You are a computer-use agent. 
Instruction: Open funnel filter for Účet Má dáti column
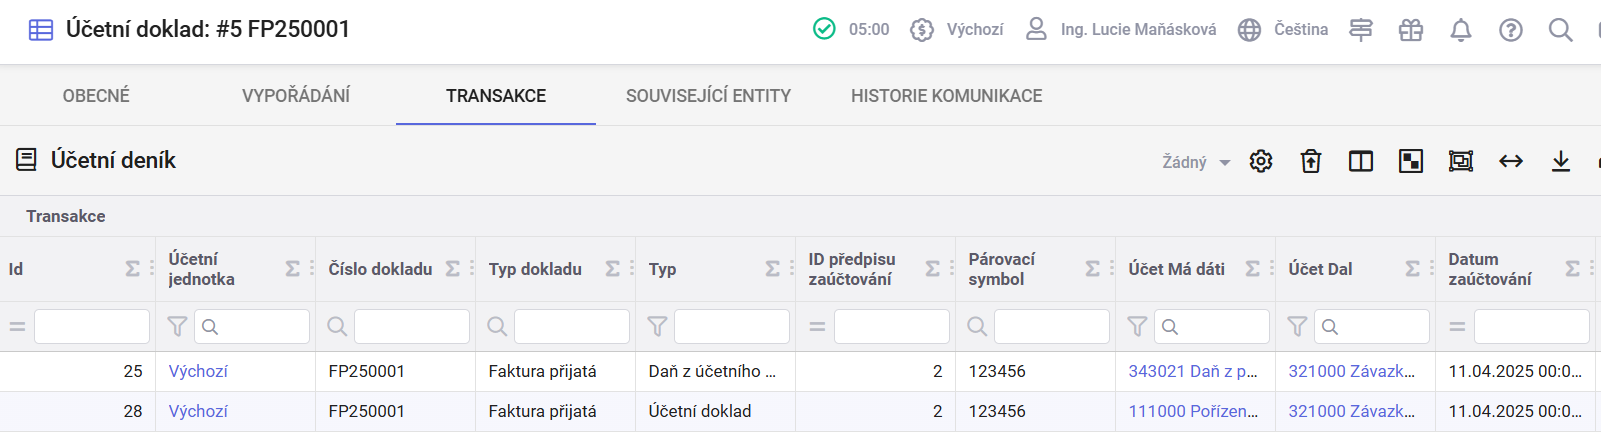click(1137, 326)
